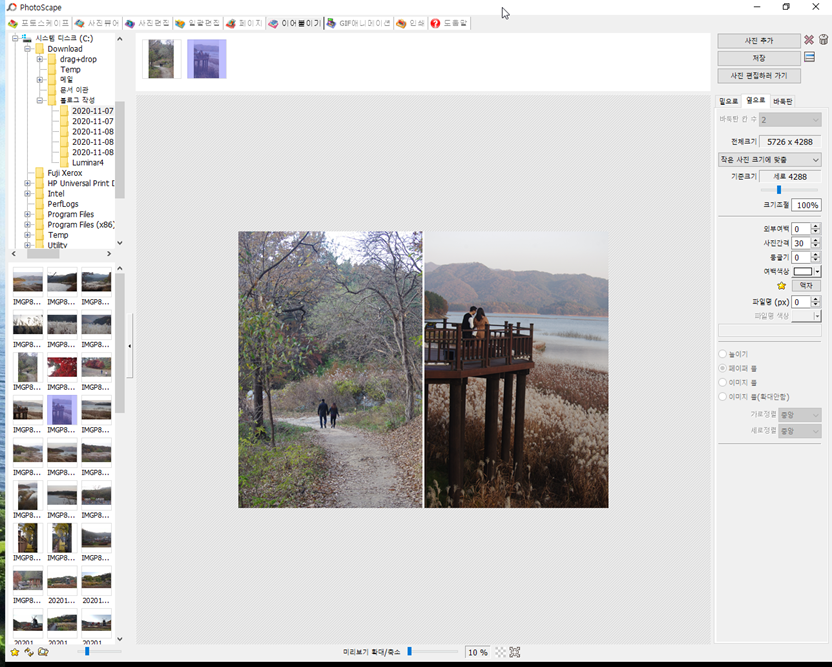This screenshot has height=667, width=832.
Task: Click the 파일명 (px) stepper
Action: click(816, 302)
